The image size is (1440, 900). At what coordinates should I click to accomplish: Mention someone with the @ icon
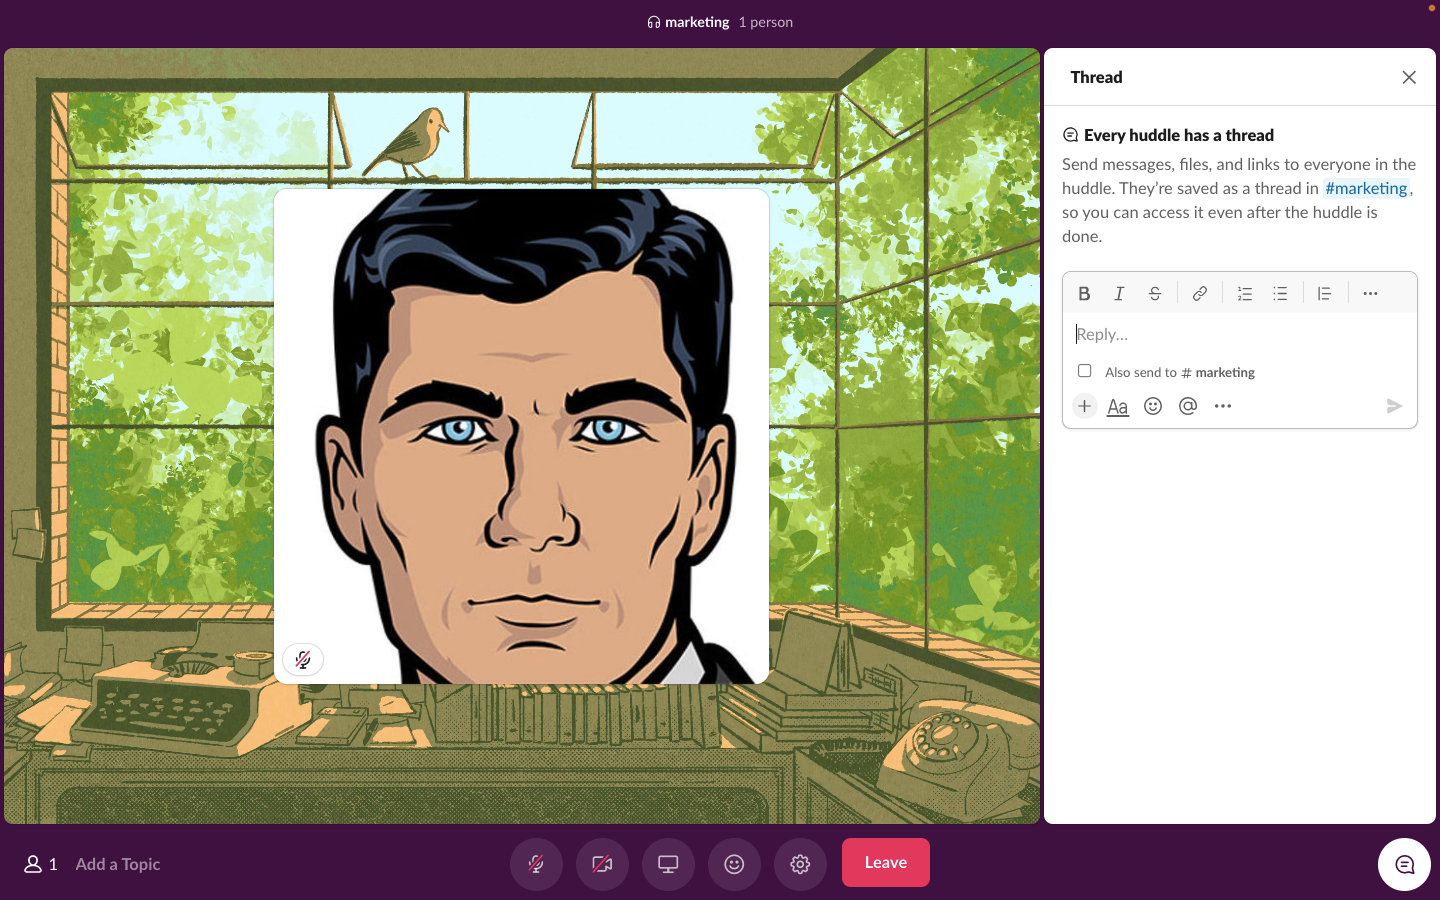click(1187, 406)
